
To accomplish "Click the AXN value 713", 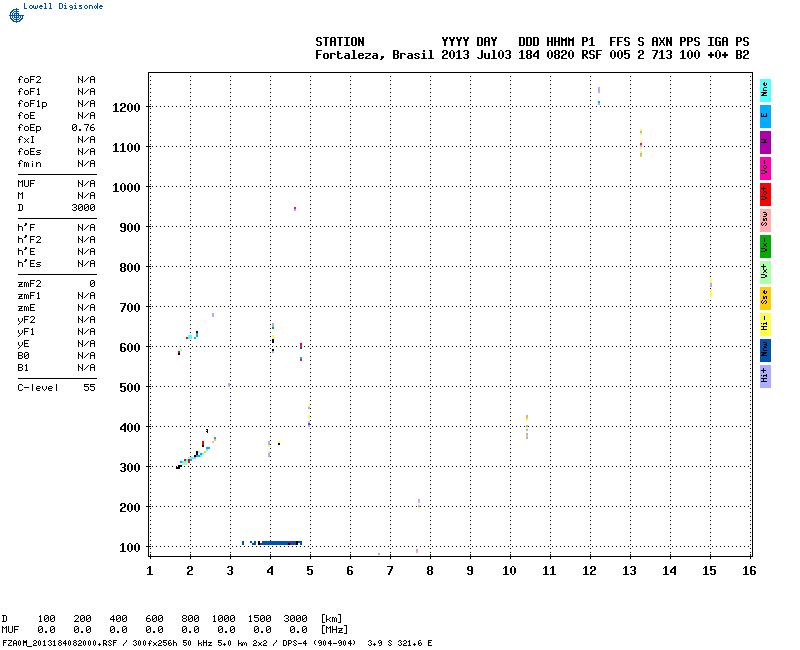I will point(662,55).
